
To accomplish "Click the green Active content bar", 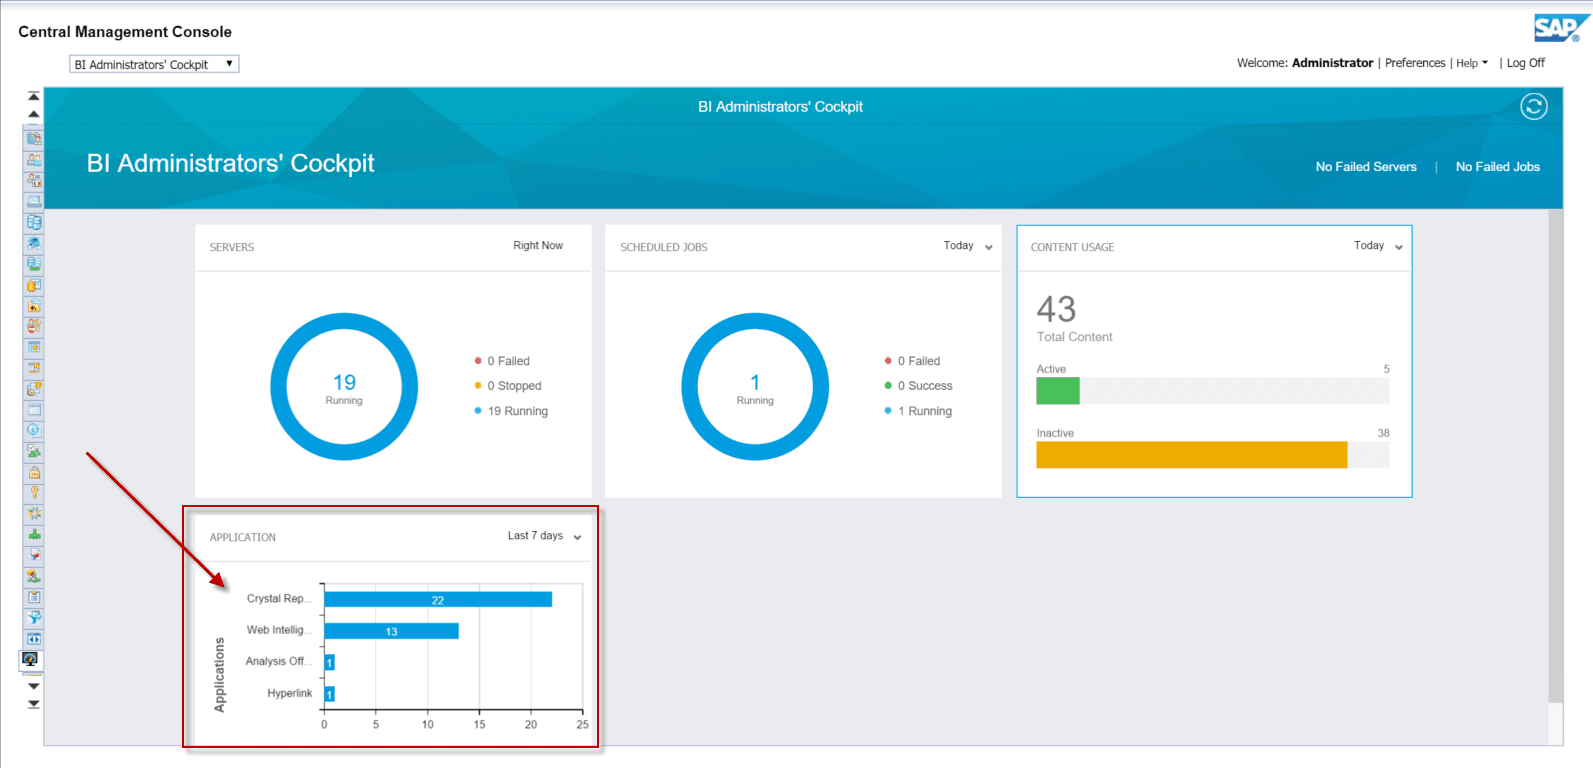I will [x=1058, y=391].
